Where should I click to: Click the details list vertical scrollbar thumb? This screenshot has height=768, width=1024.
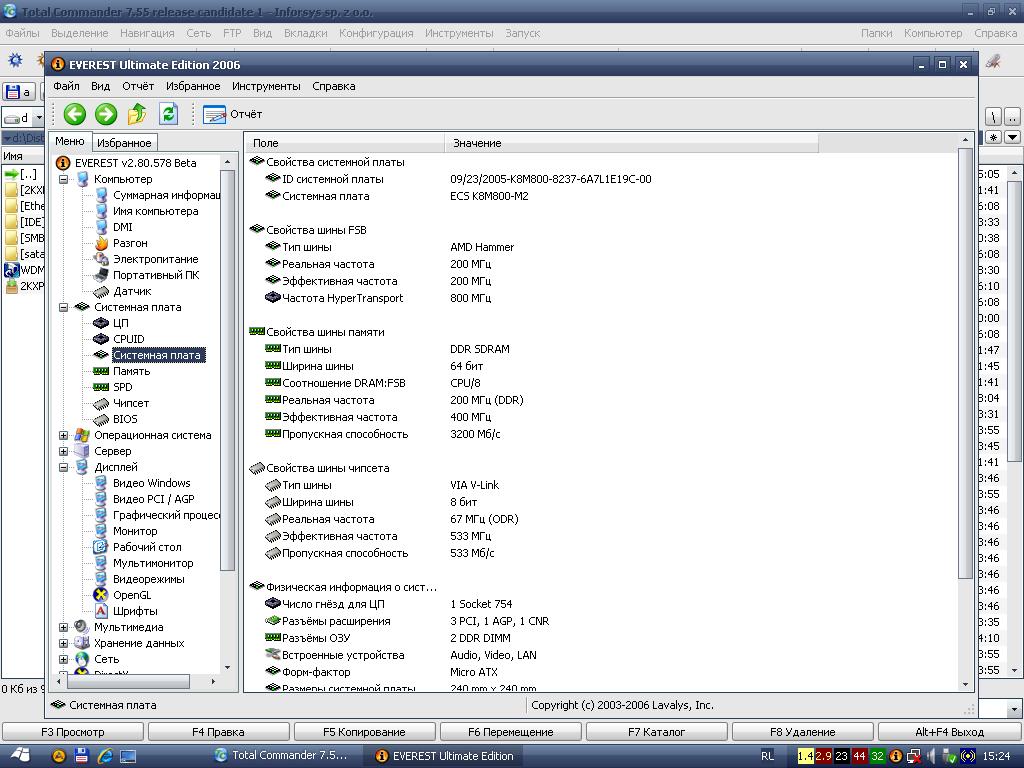pos(965,362)
